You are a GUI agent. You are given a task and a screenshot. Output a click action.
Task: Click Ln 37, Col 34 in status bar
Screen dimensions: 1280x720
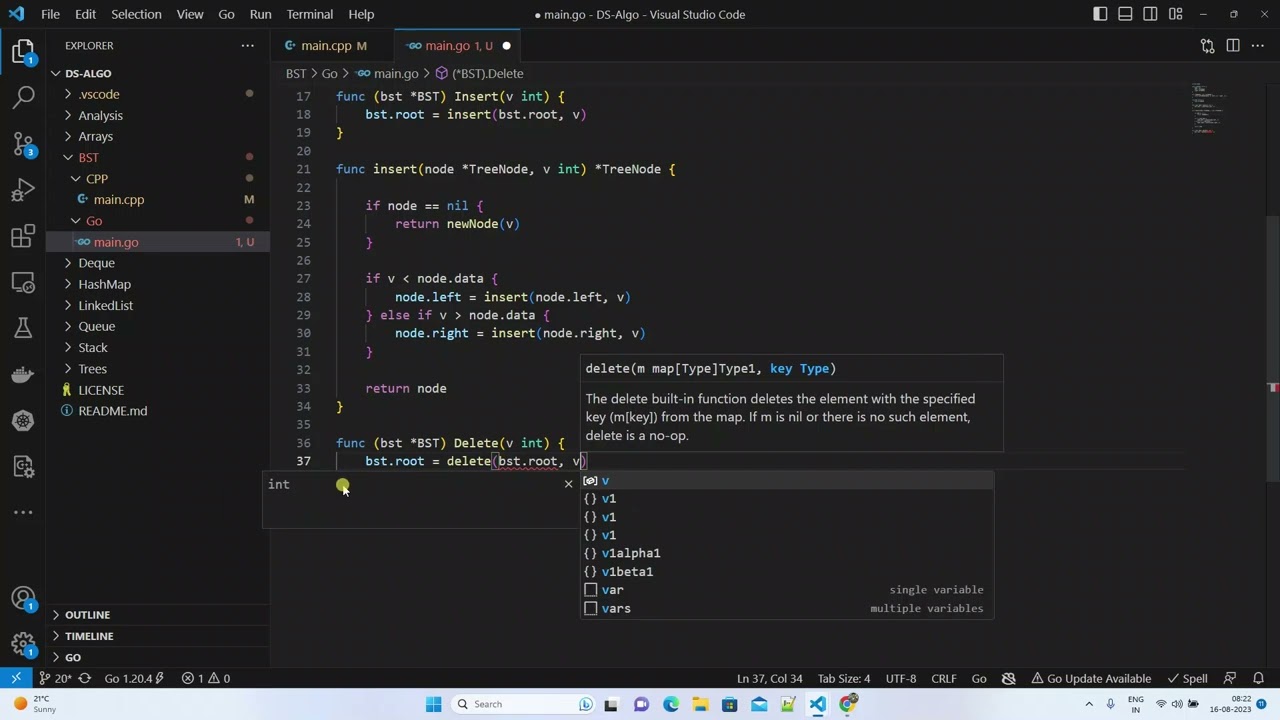(x=769, y=678)
